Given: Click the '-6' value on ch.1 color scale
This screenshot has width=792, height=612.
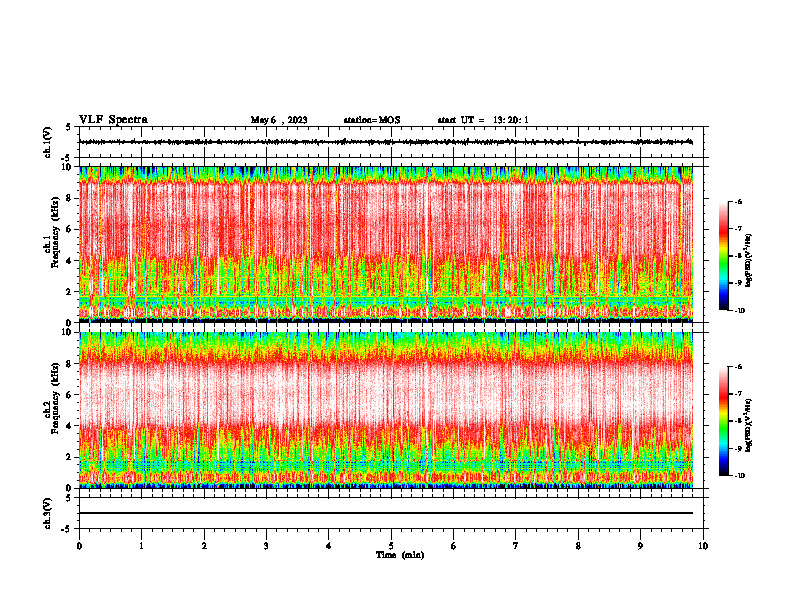Looking at the screenshot, I should (738, 201).
